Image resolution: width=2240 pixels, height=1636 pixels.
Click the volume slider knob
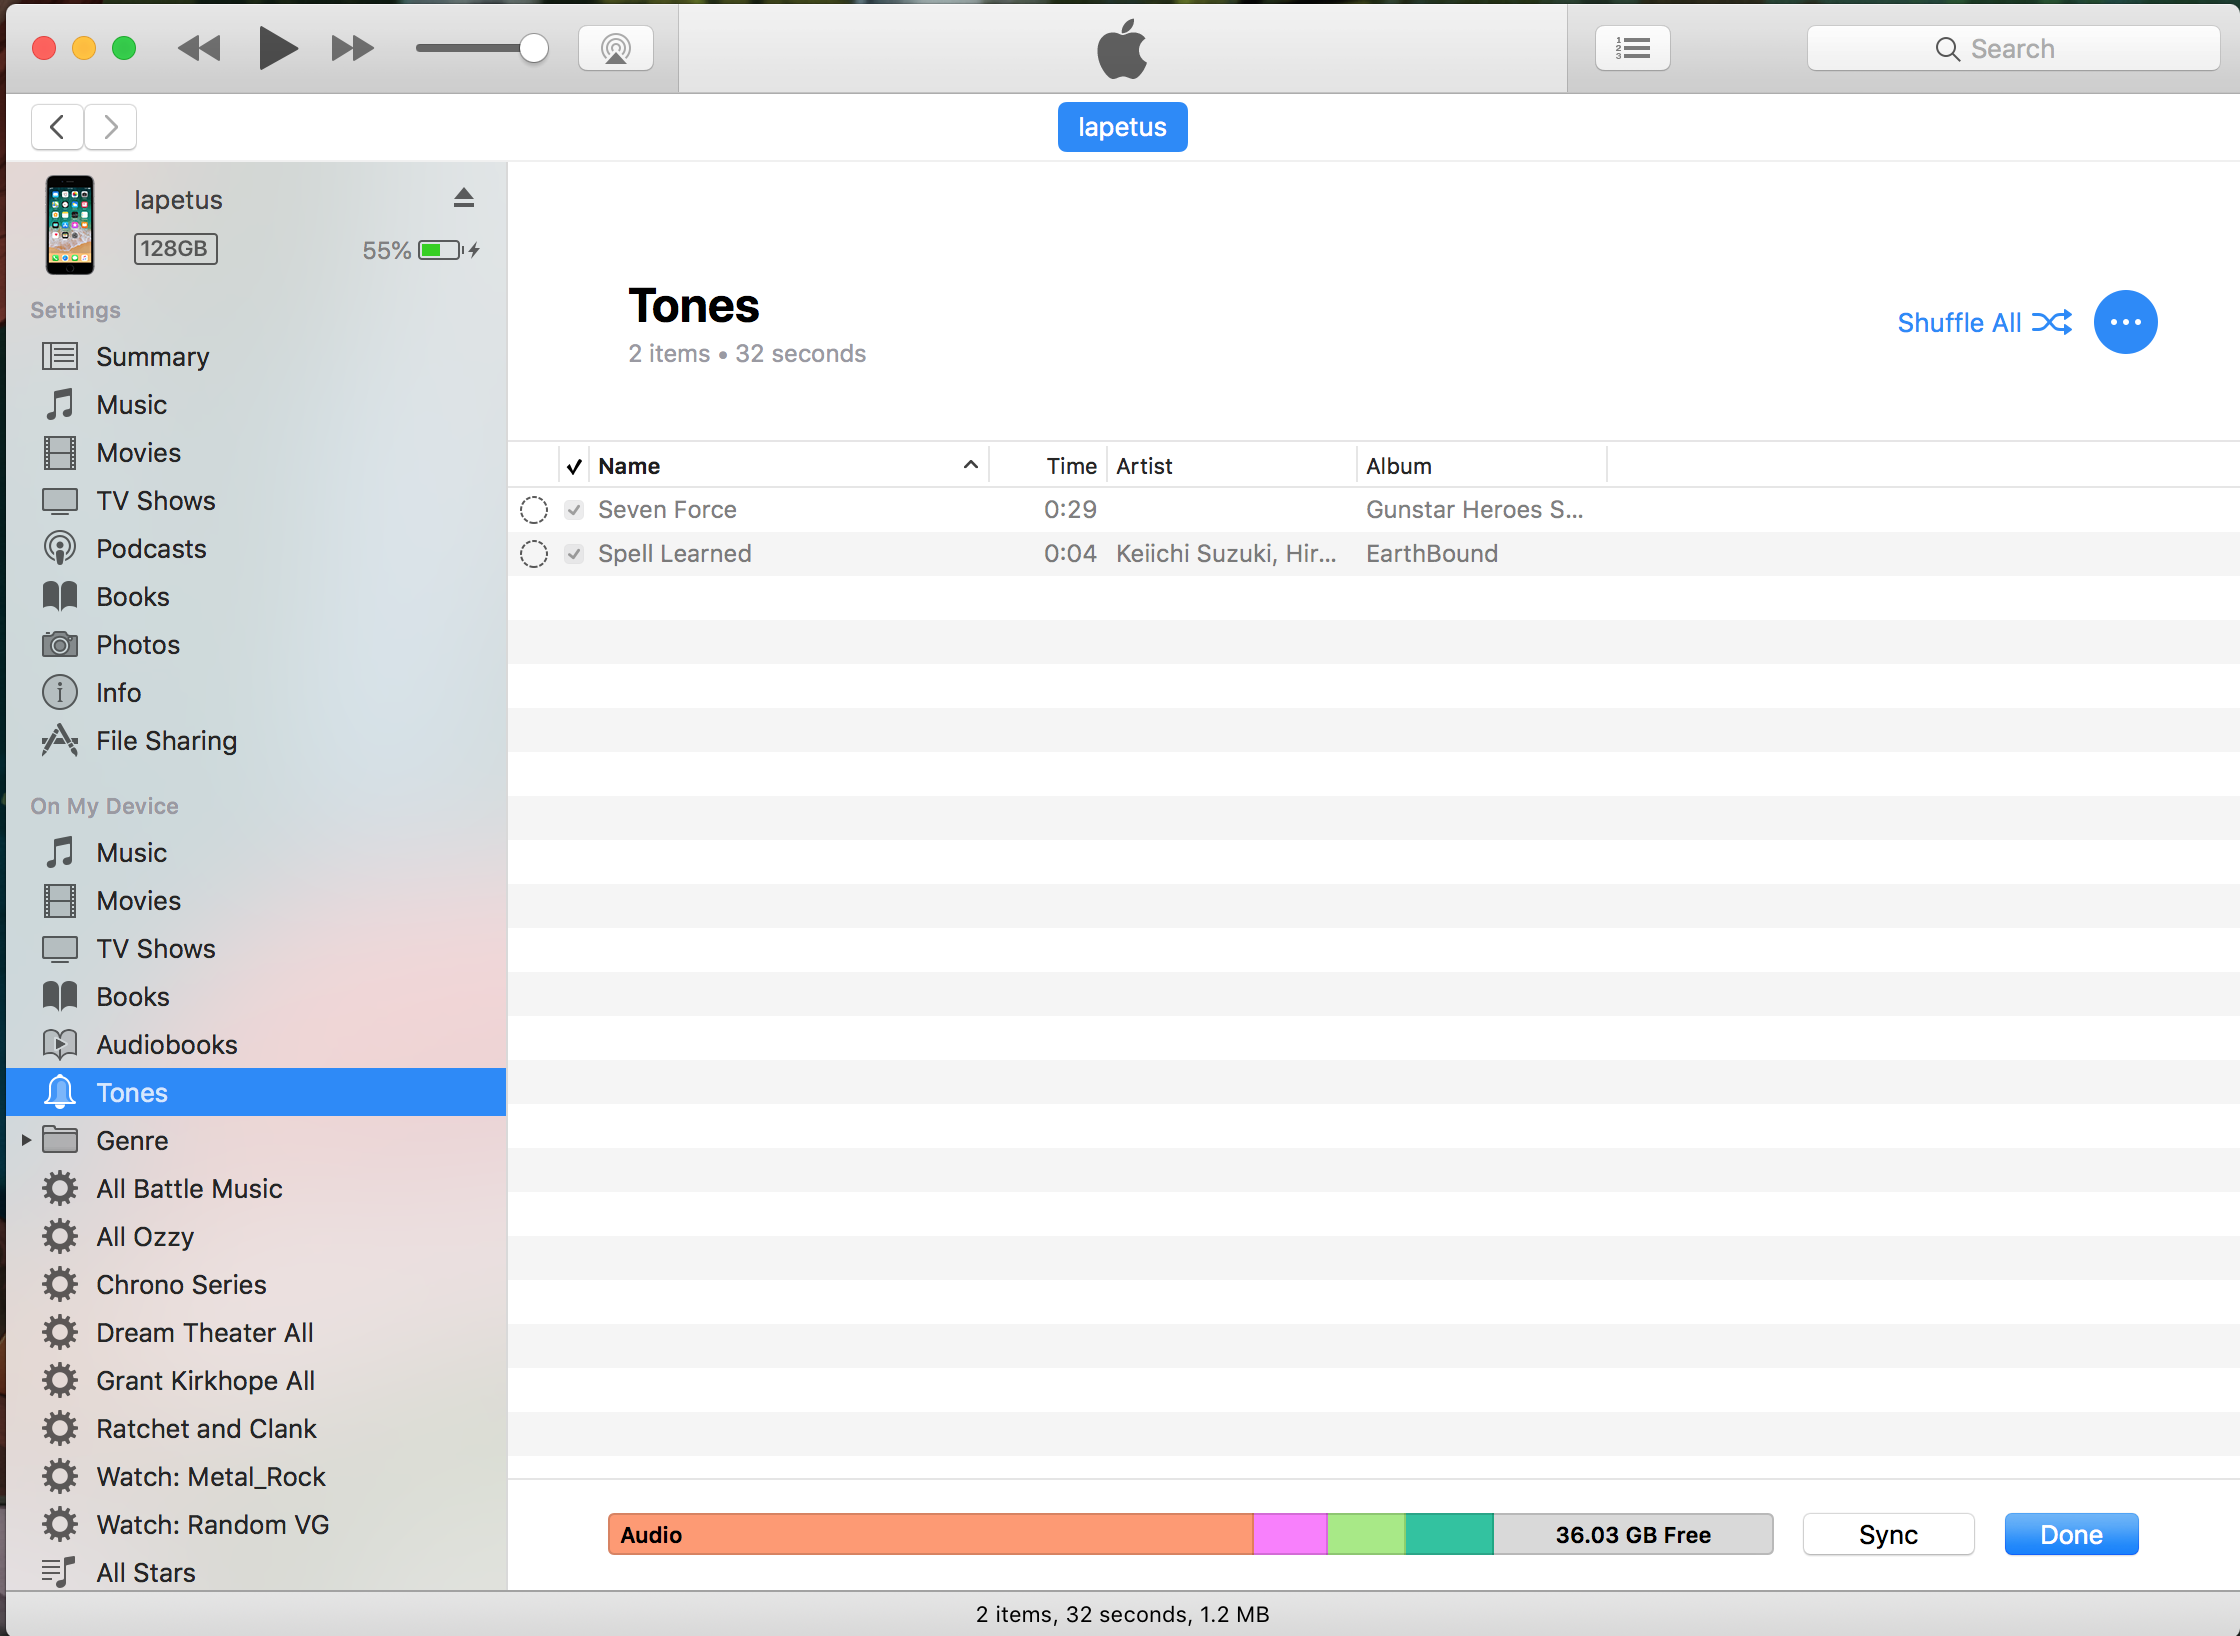click(534, 48)
